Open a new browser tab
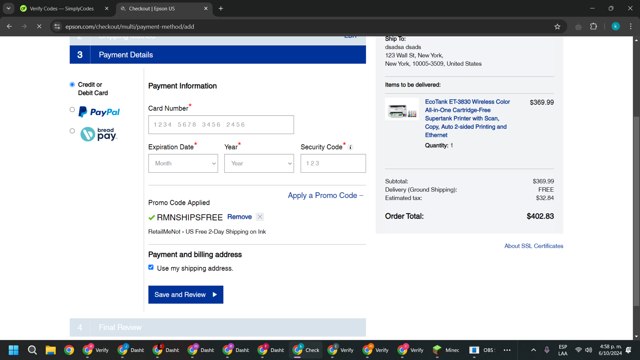640x360 pixels. 221,9
